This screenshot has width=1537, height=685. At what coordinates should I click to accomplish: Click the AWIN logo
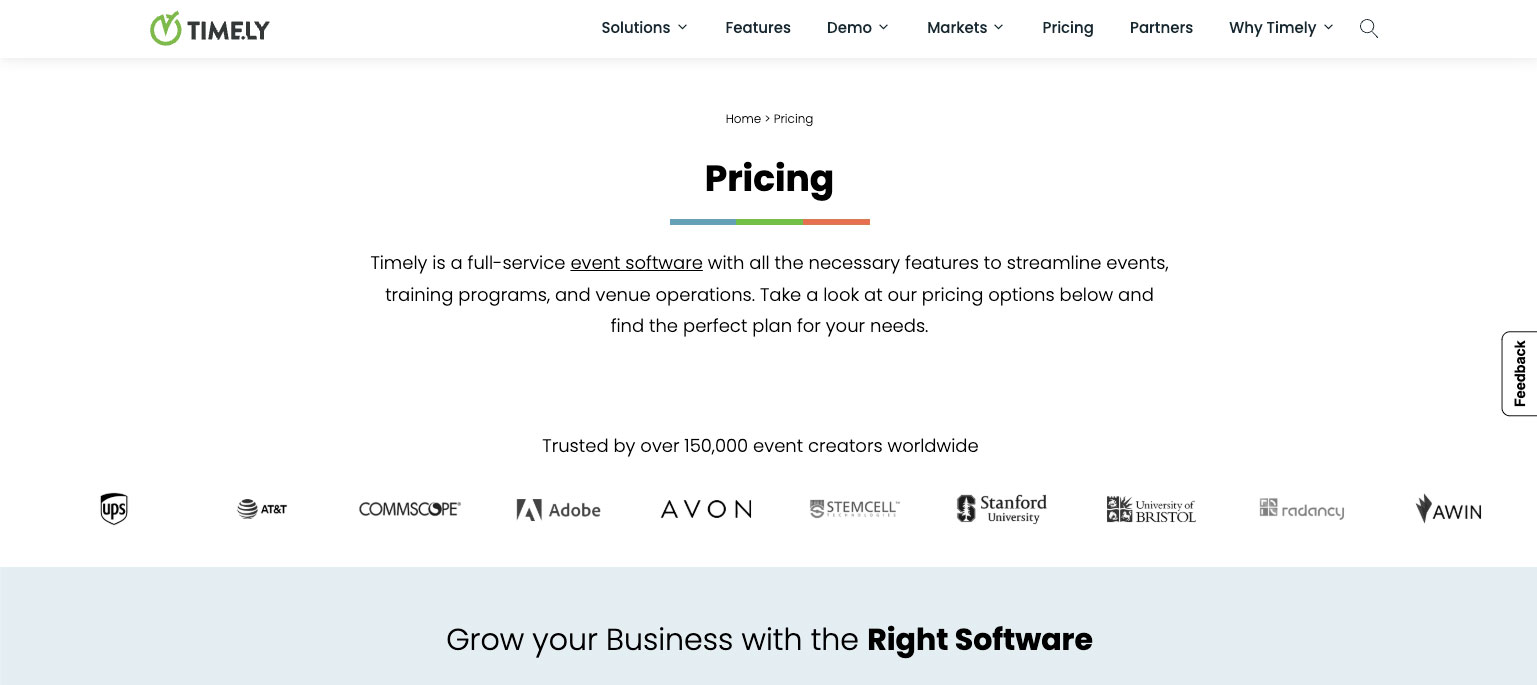click(x=1449, y=509)
